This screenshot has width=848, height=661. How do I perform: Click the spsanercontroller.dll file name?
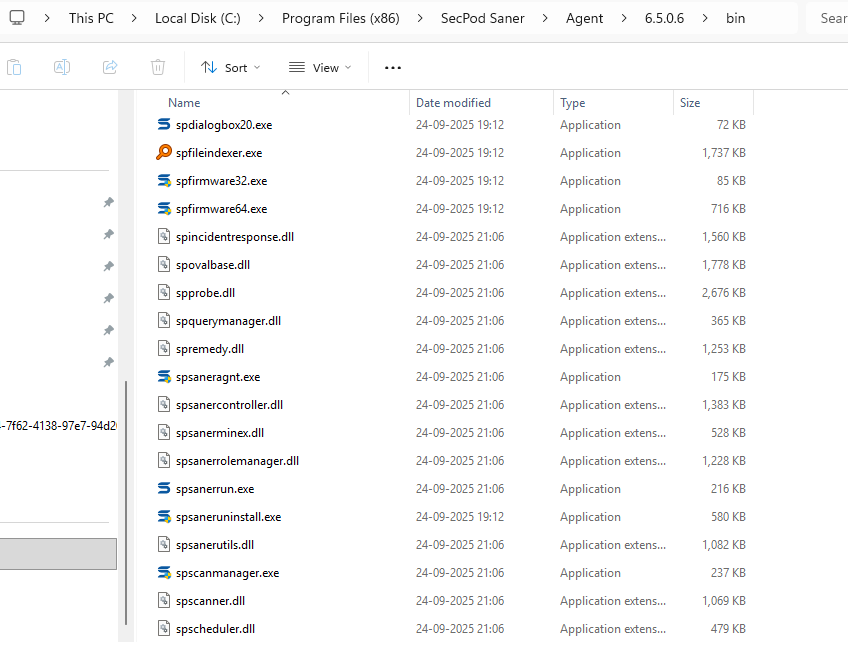click(x=229, y=405)
